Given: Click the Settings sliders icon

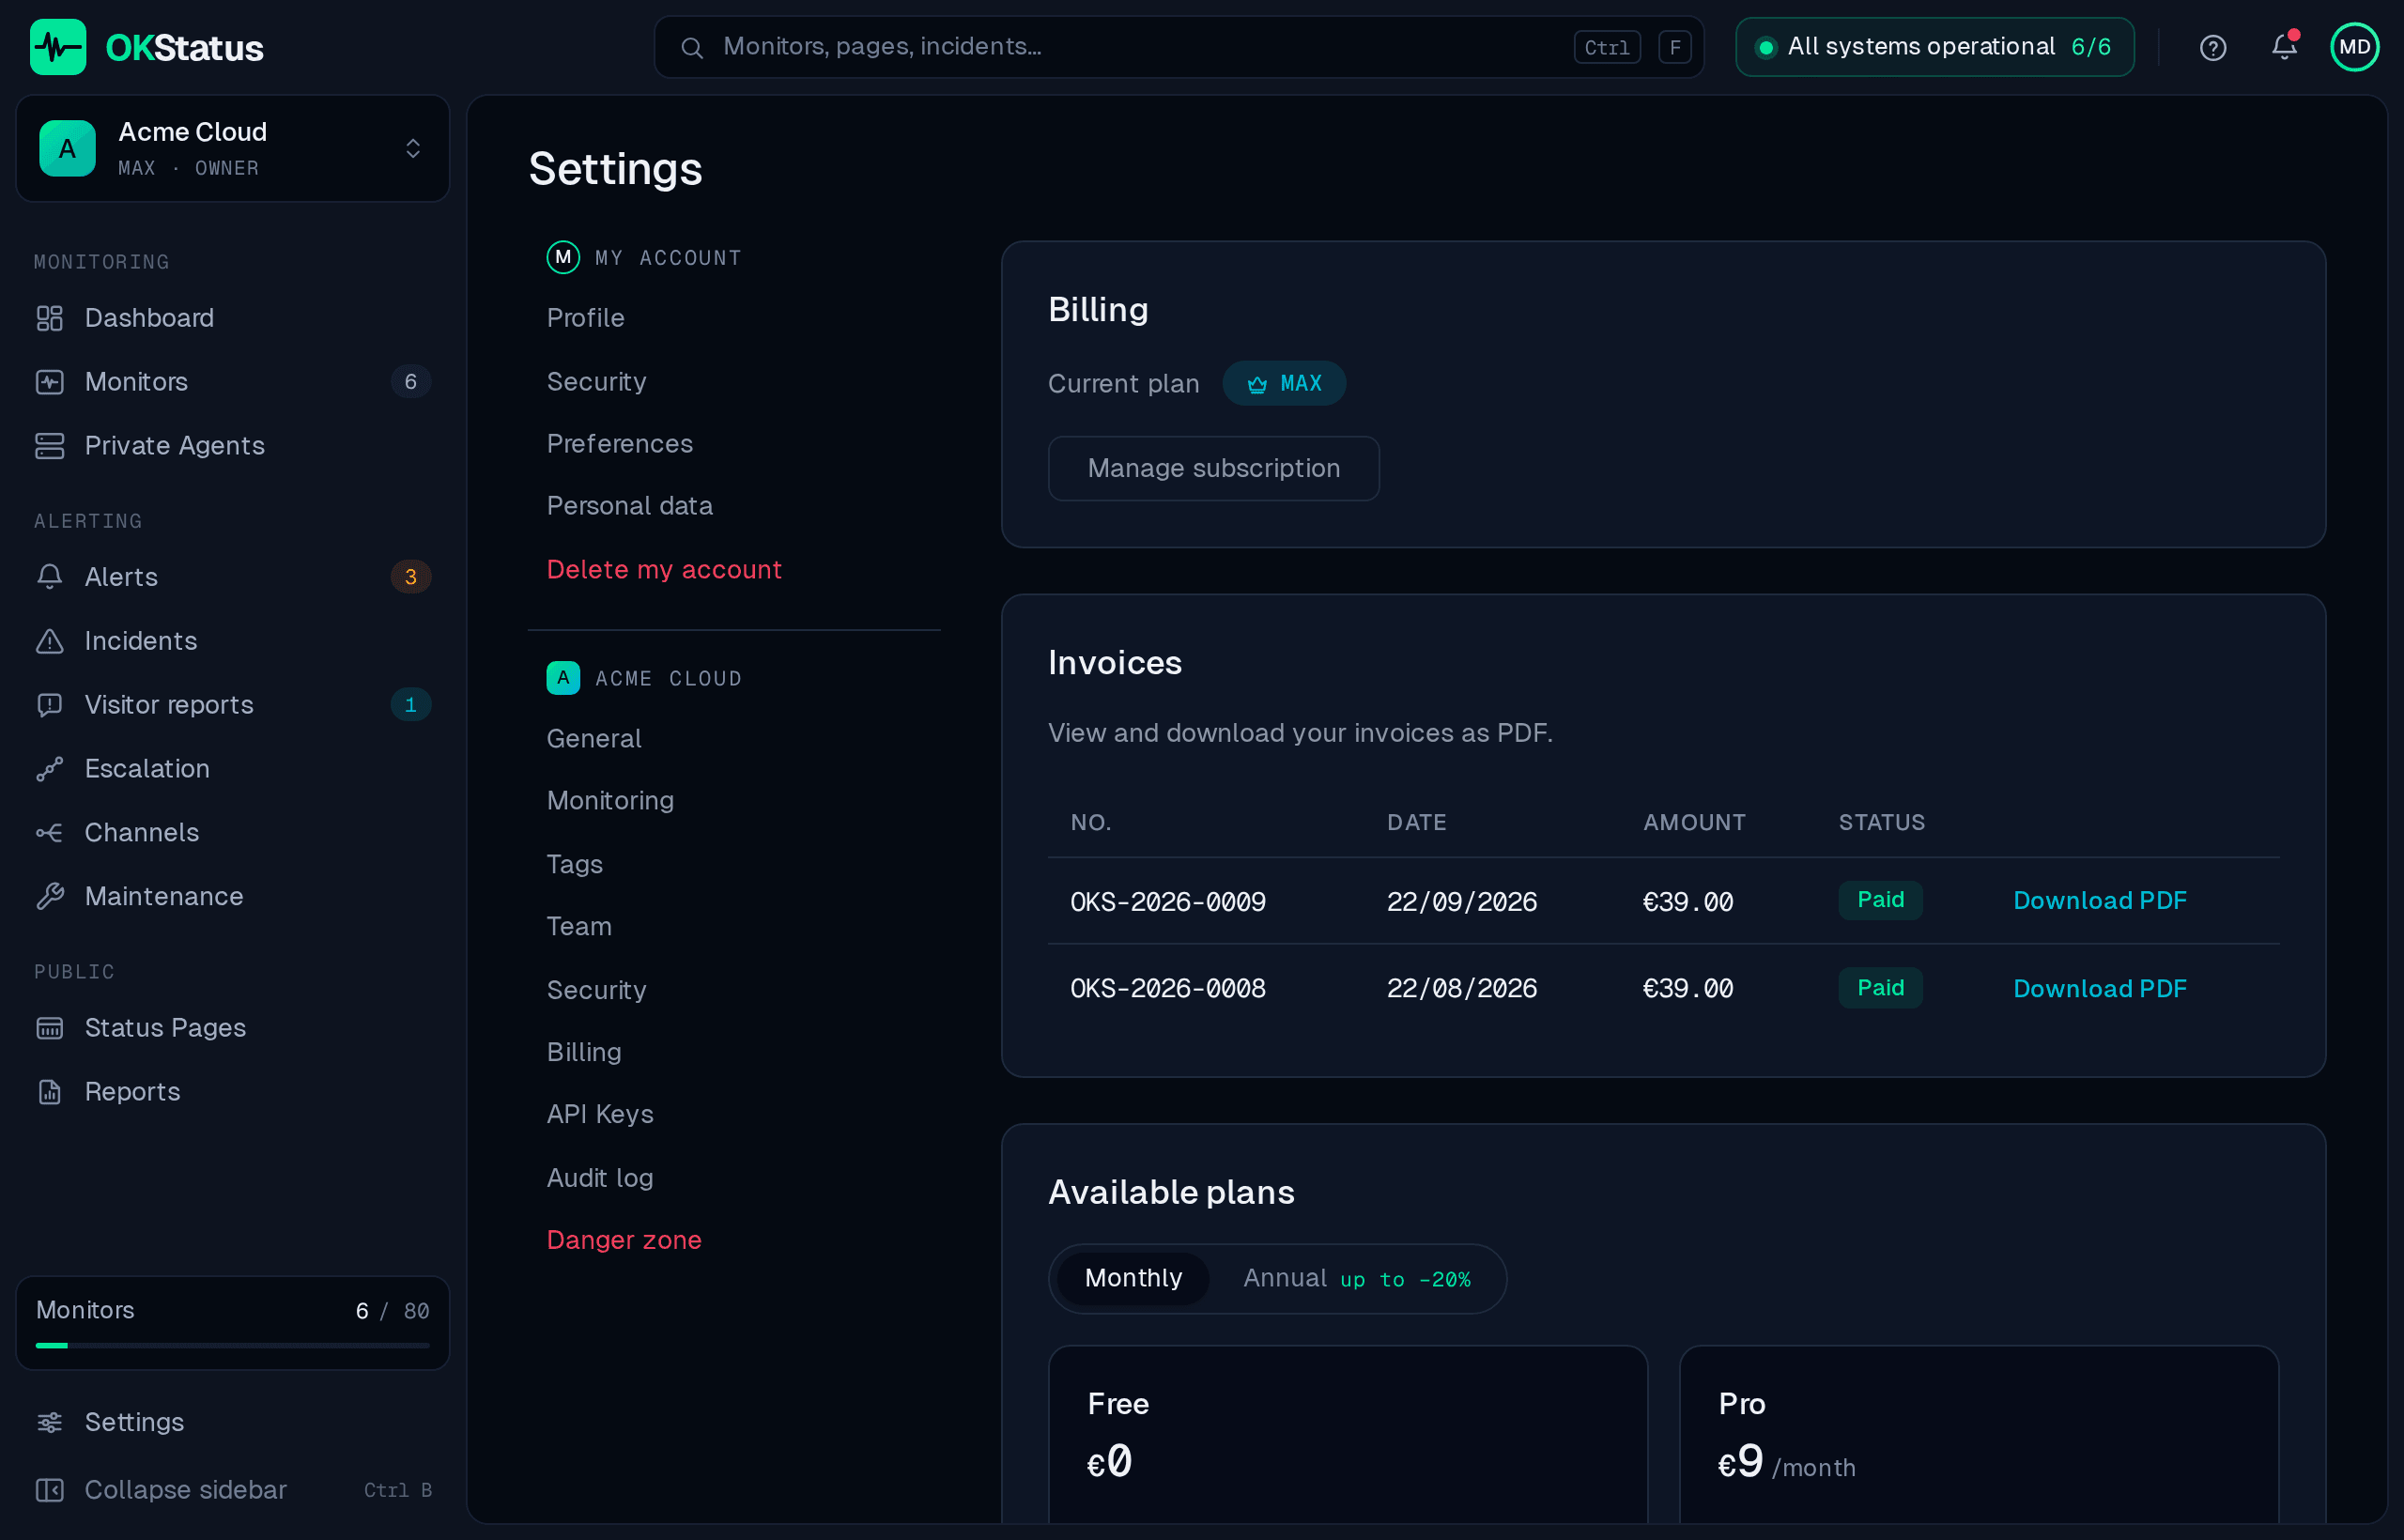Looking at the screenshot, I should tap(49, 1422).
